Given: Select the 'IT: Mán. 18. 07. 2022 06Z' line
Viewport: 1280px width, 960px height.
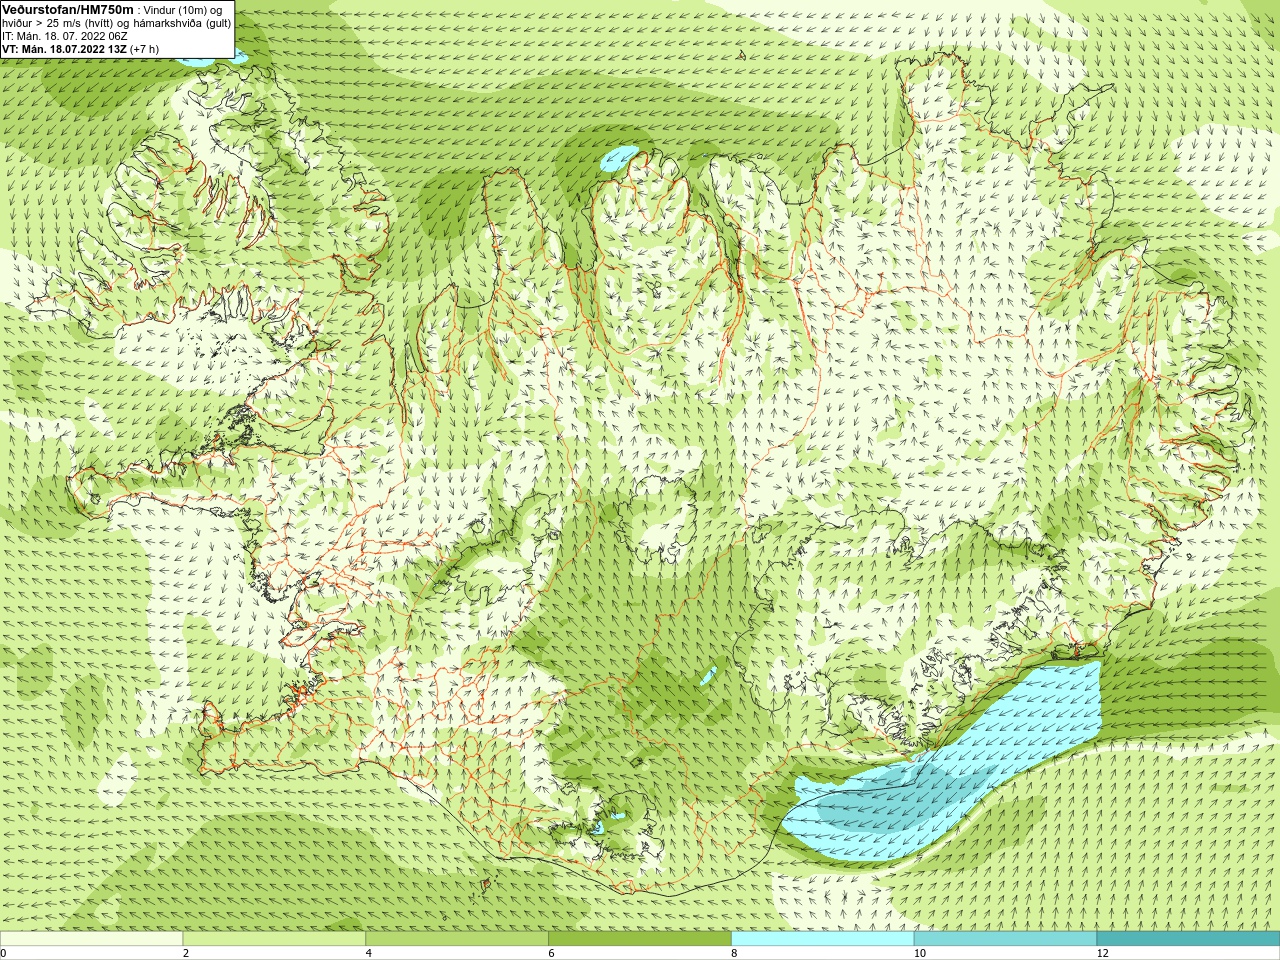Looking at the screenshot, I should 64,36.
